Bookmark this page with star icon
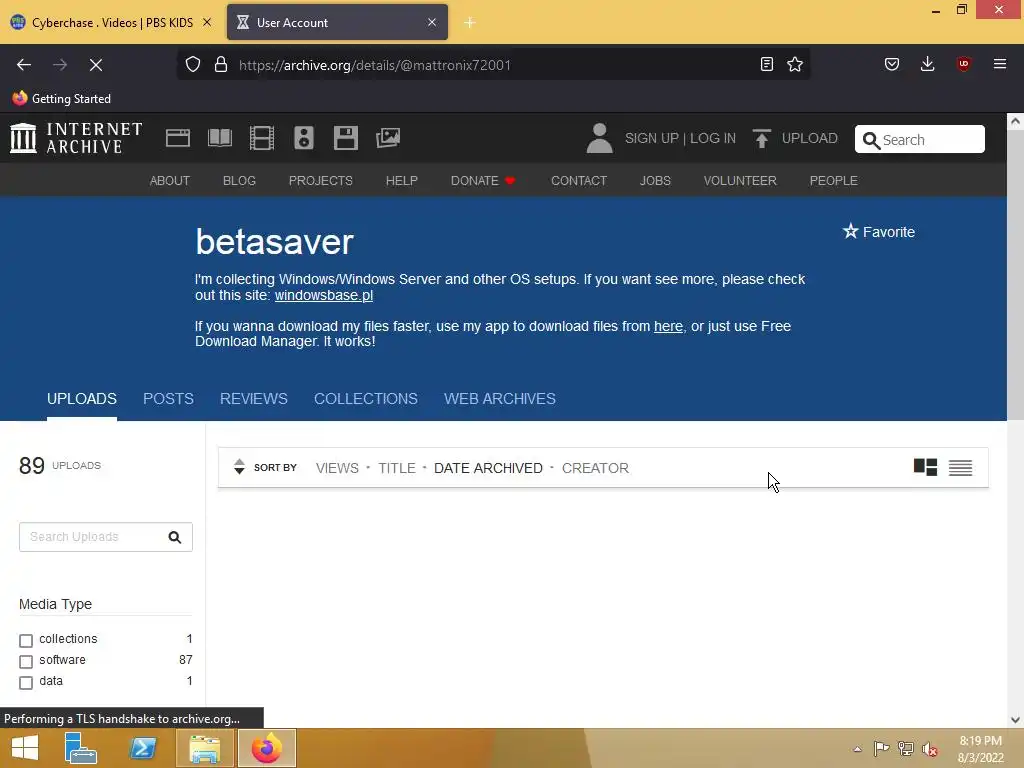This screenshot has height=768, width=1024. [795, 64]
